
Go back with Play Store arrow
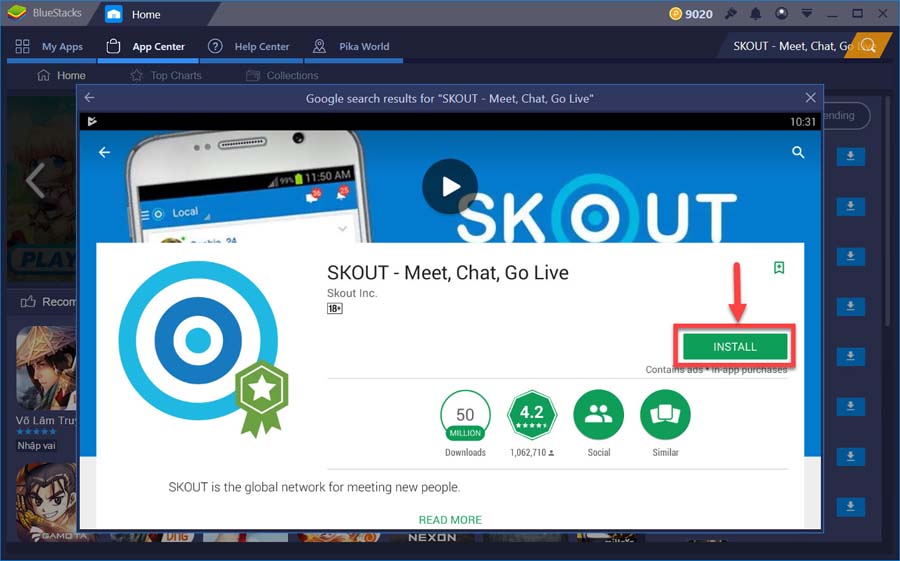click(104, 152)
